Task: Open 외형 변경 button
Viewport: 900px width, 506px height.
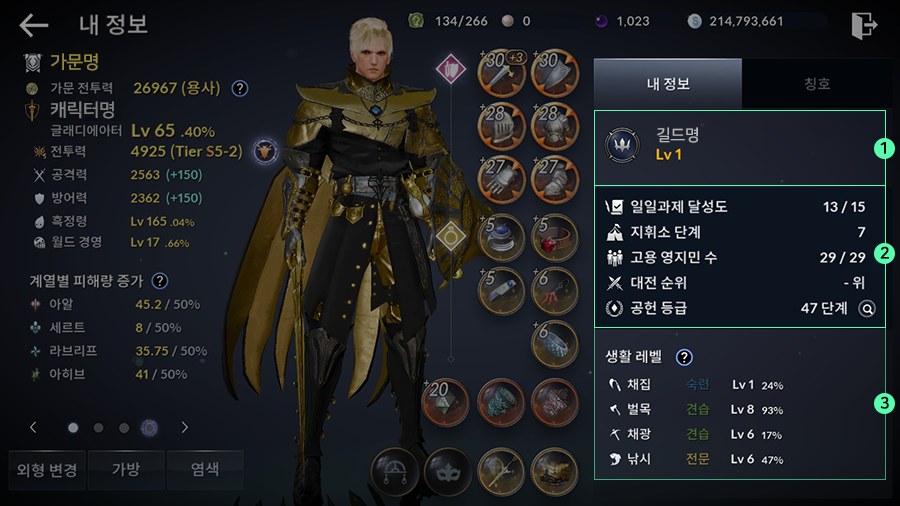Action: [x=47, y=470]
